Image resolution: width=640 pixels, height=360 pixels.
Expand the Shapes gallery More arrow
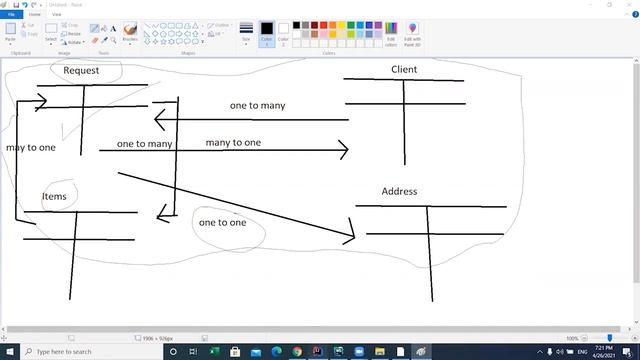(x=202, y=42)
